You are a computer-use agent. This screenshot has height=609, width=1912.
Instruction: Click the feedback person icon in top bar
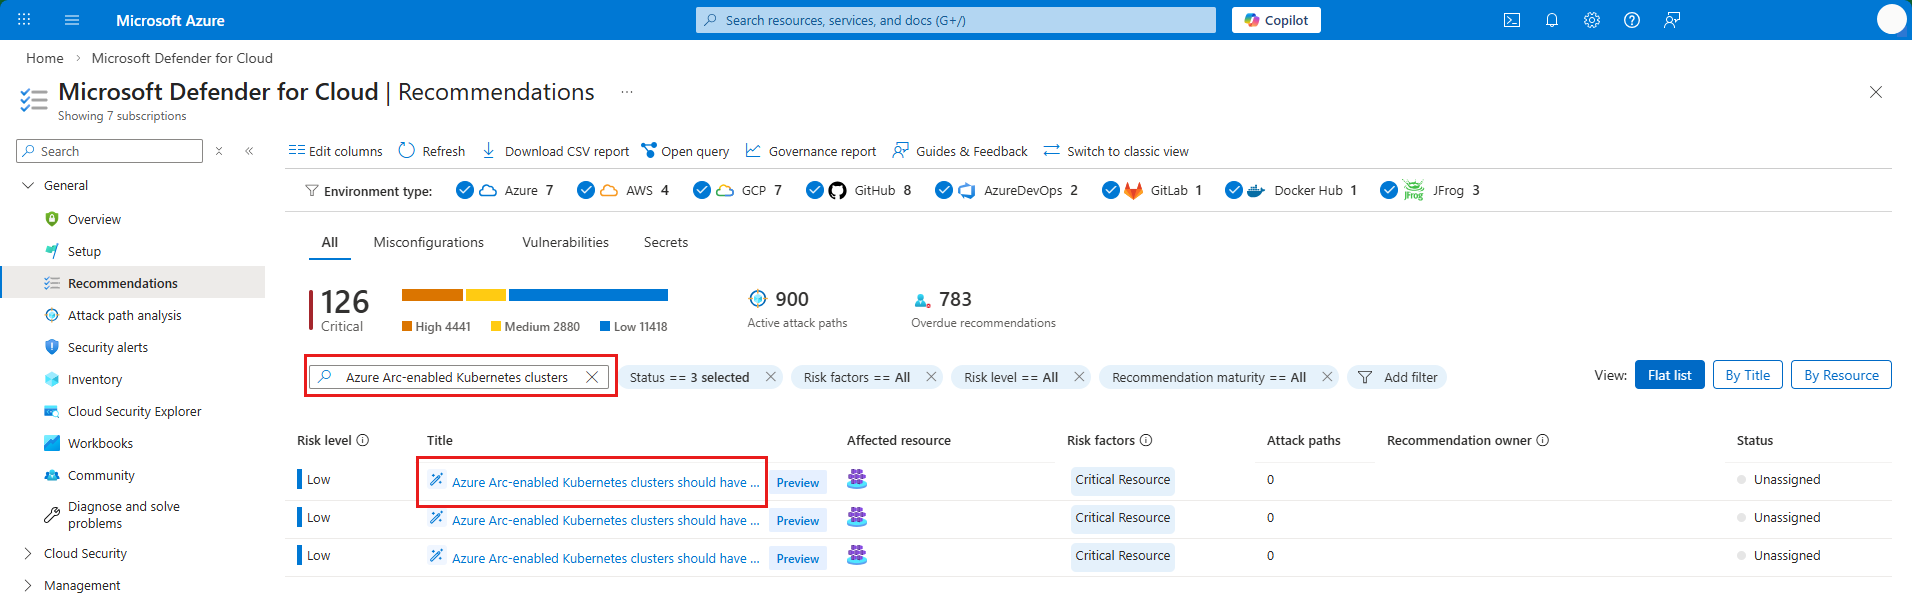click(1672, 20)
